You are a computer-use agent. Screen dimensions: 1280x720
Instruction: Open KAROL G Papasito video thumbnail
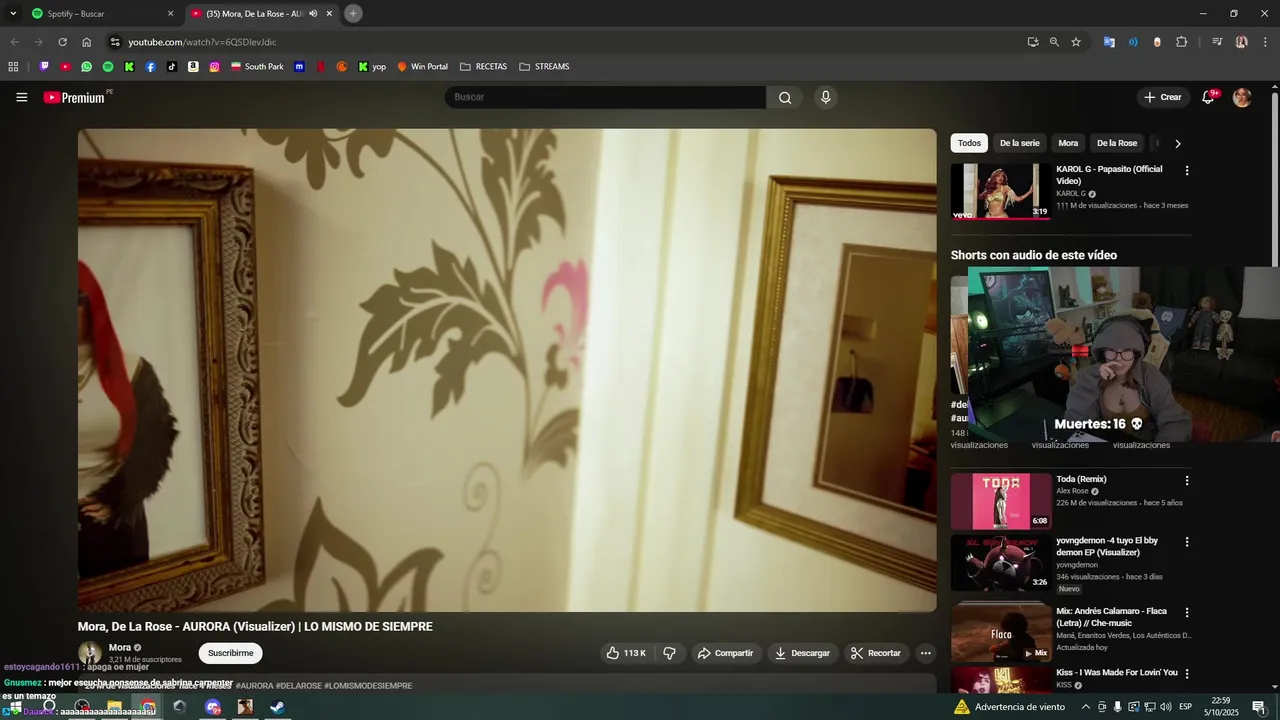1001,191
